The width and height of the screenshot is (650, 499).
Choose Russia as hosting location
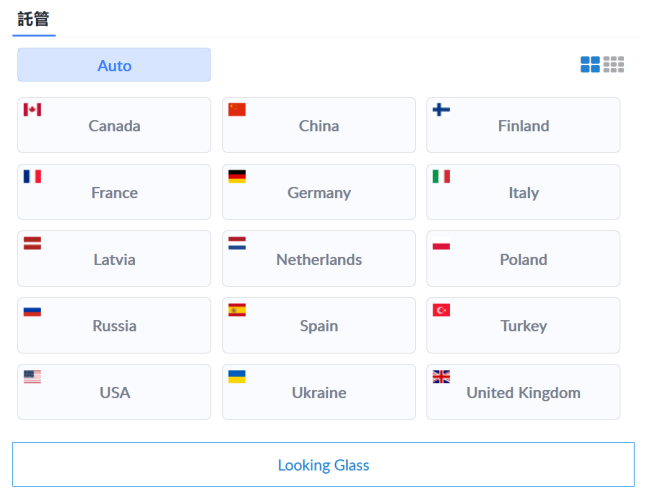pos(114,325)
